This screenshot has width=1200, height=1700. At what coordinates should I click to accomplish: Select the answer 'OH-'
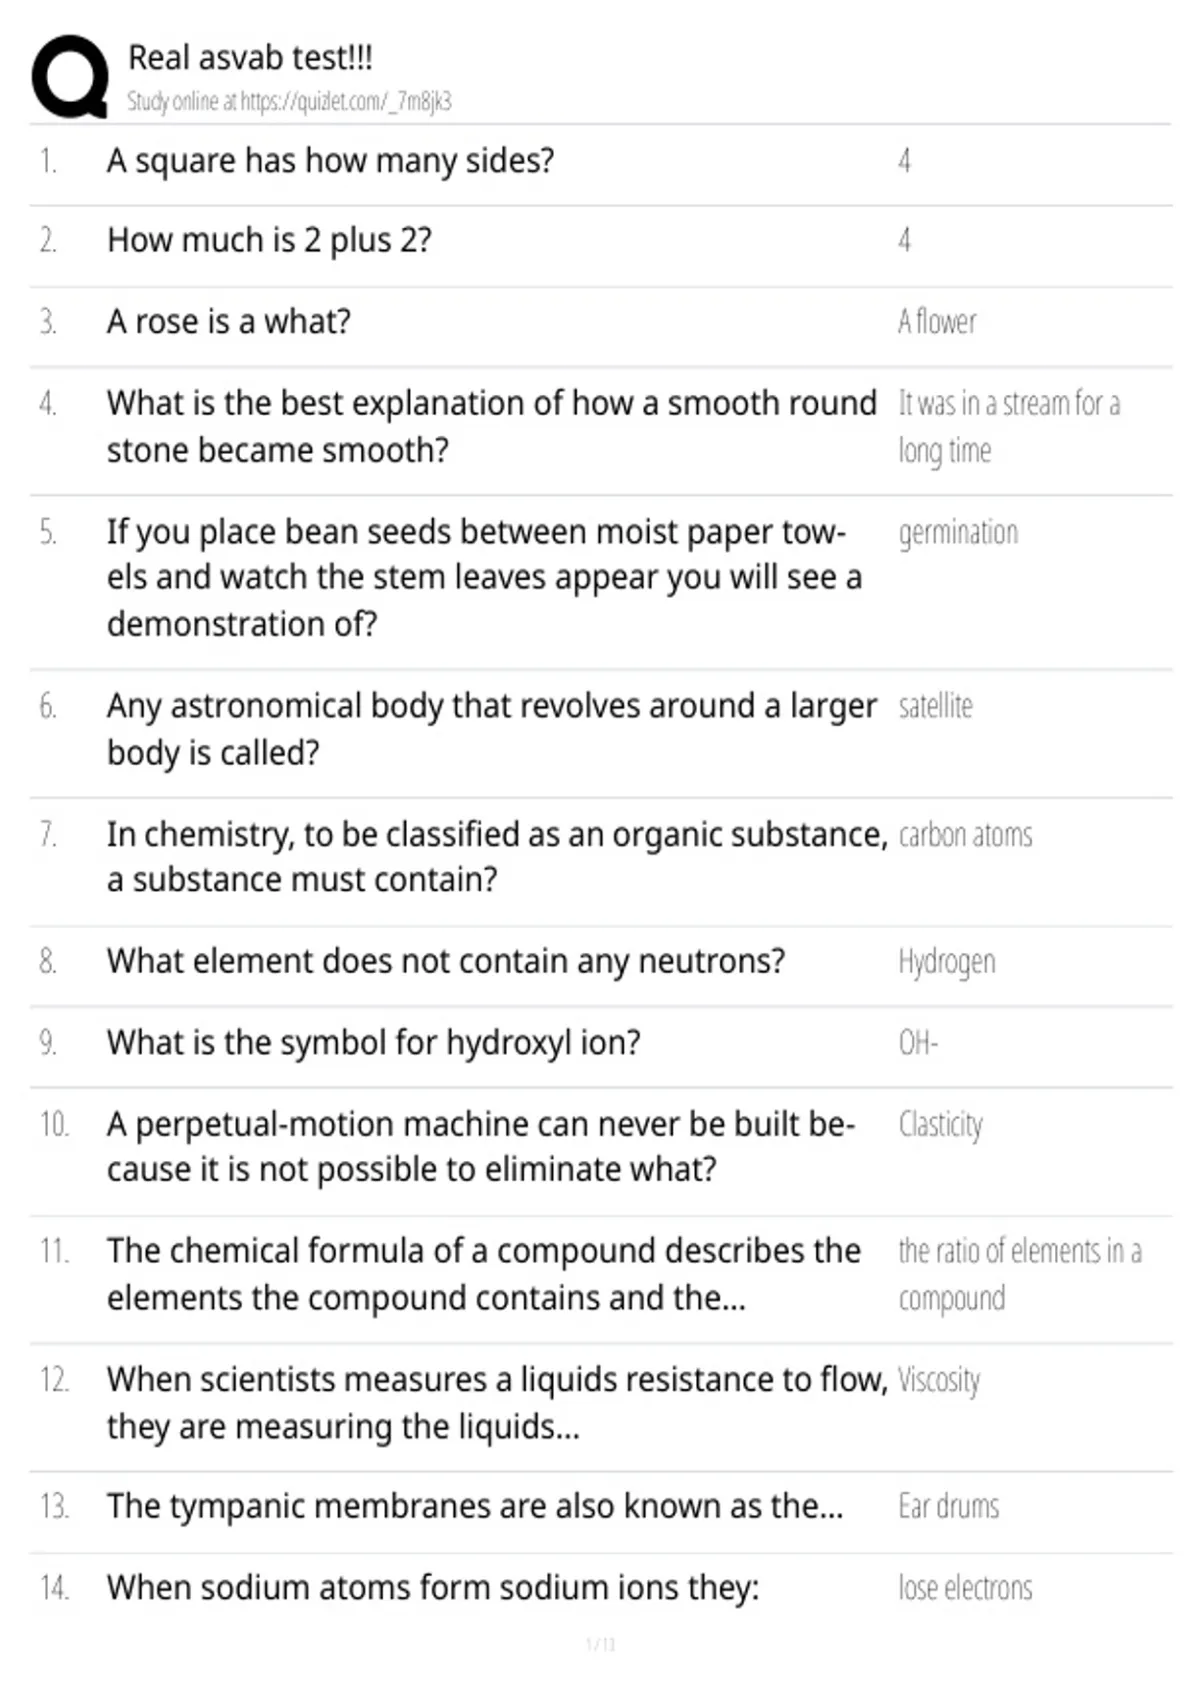click(918, 1043)
